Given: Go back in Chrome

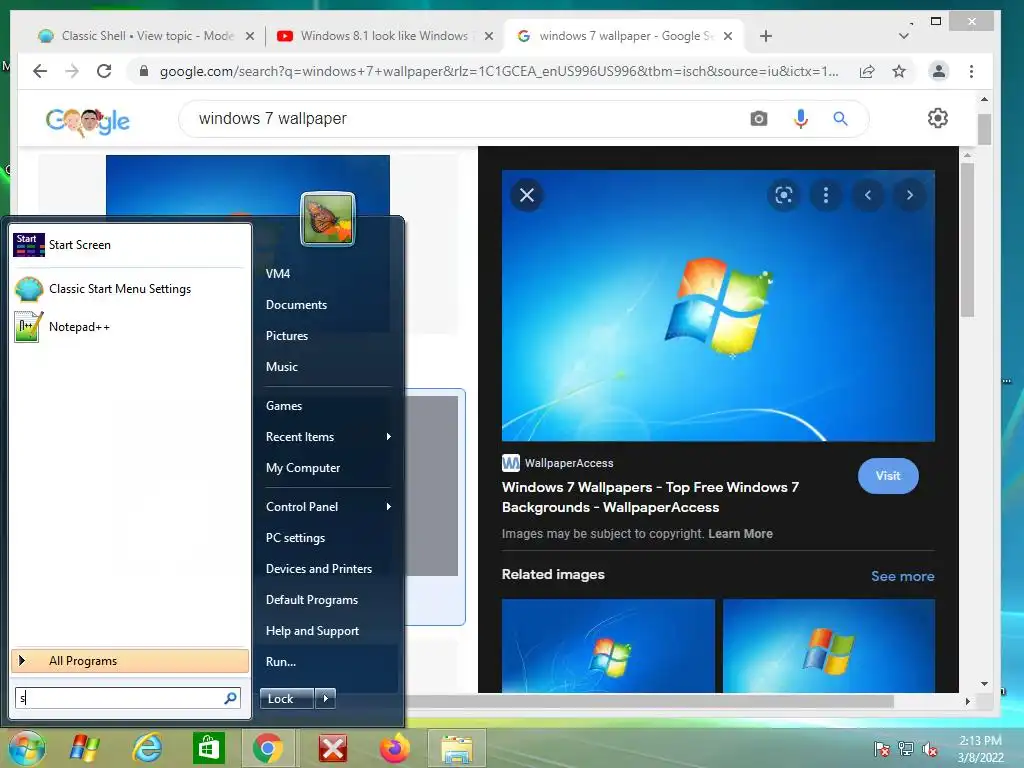Looking at the screenshot, I should (40, 71).
